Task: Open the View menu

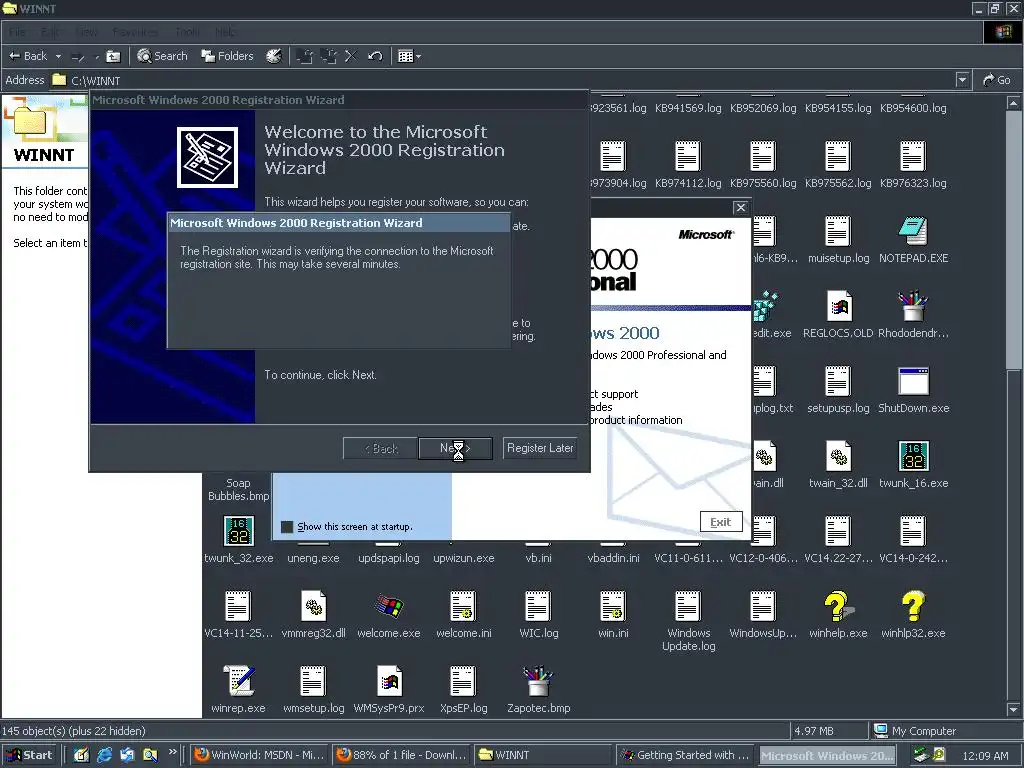Action: click(x=86, y=32)
